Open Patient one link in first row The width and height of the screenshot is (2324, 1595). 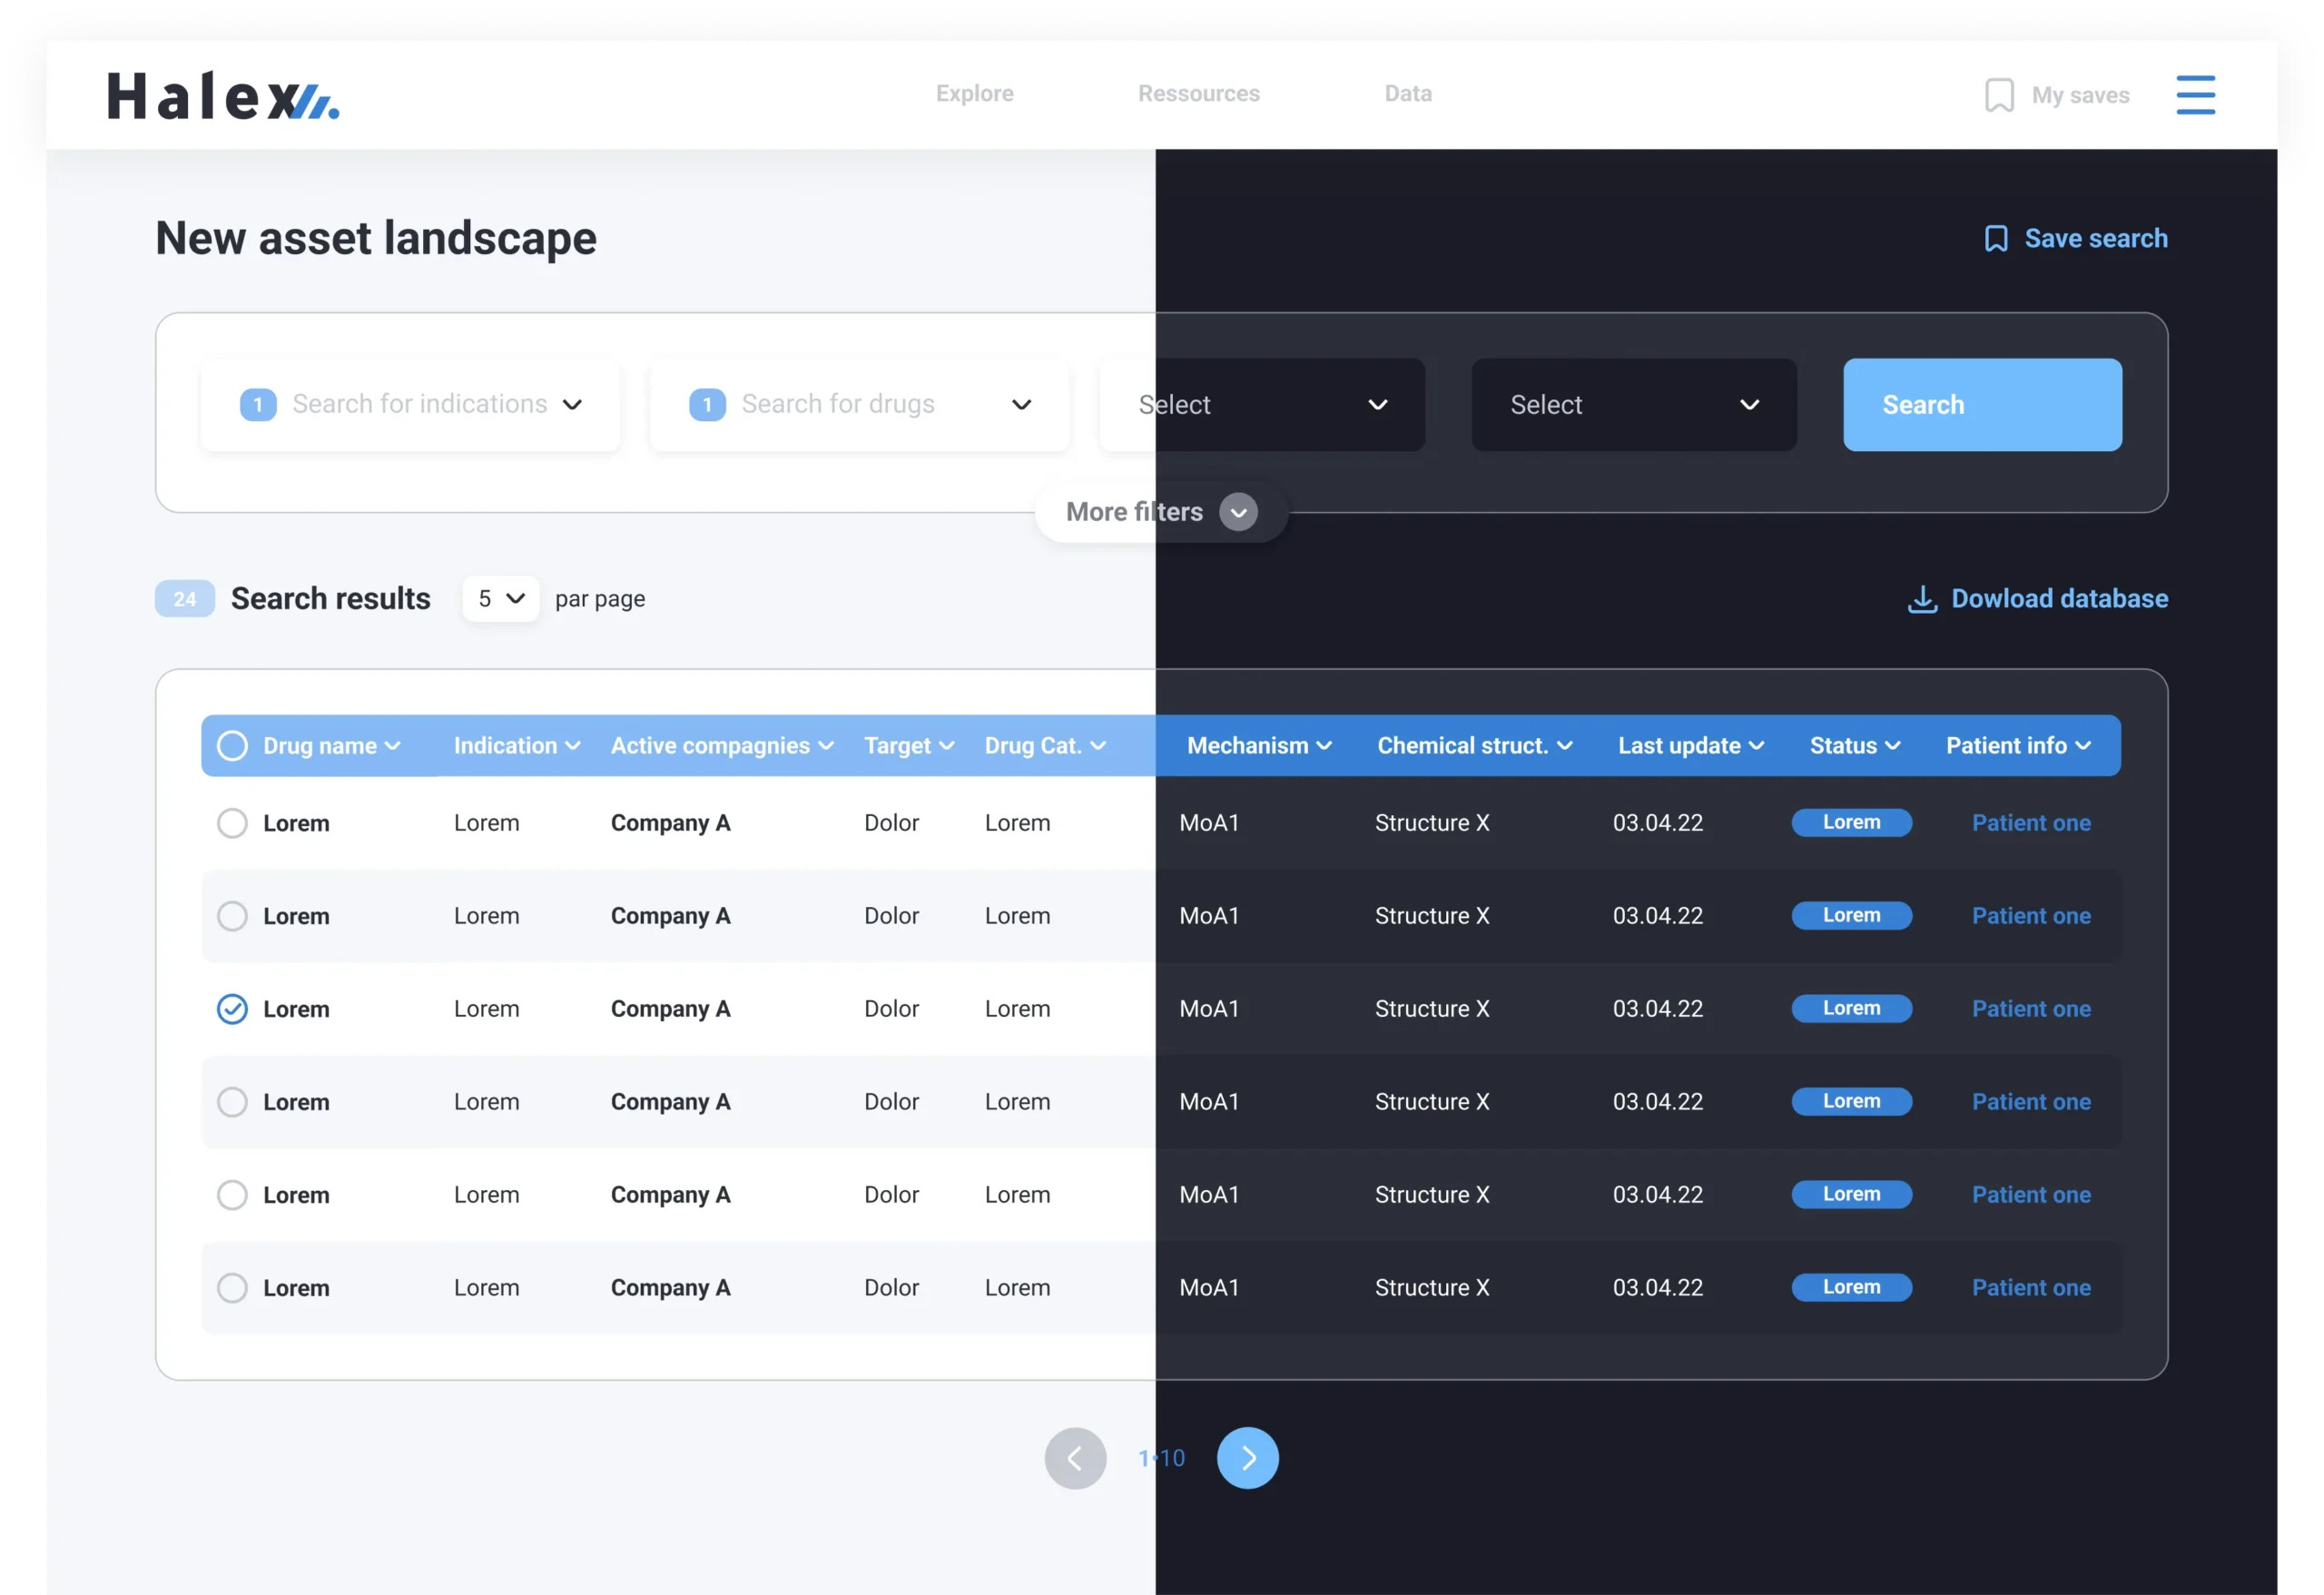click(x=2030, y=823)
